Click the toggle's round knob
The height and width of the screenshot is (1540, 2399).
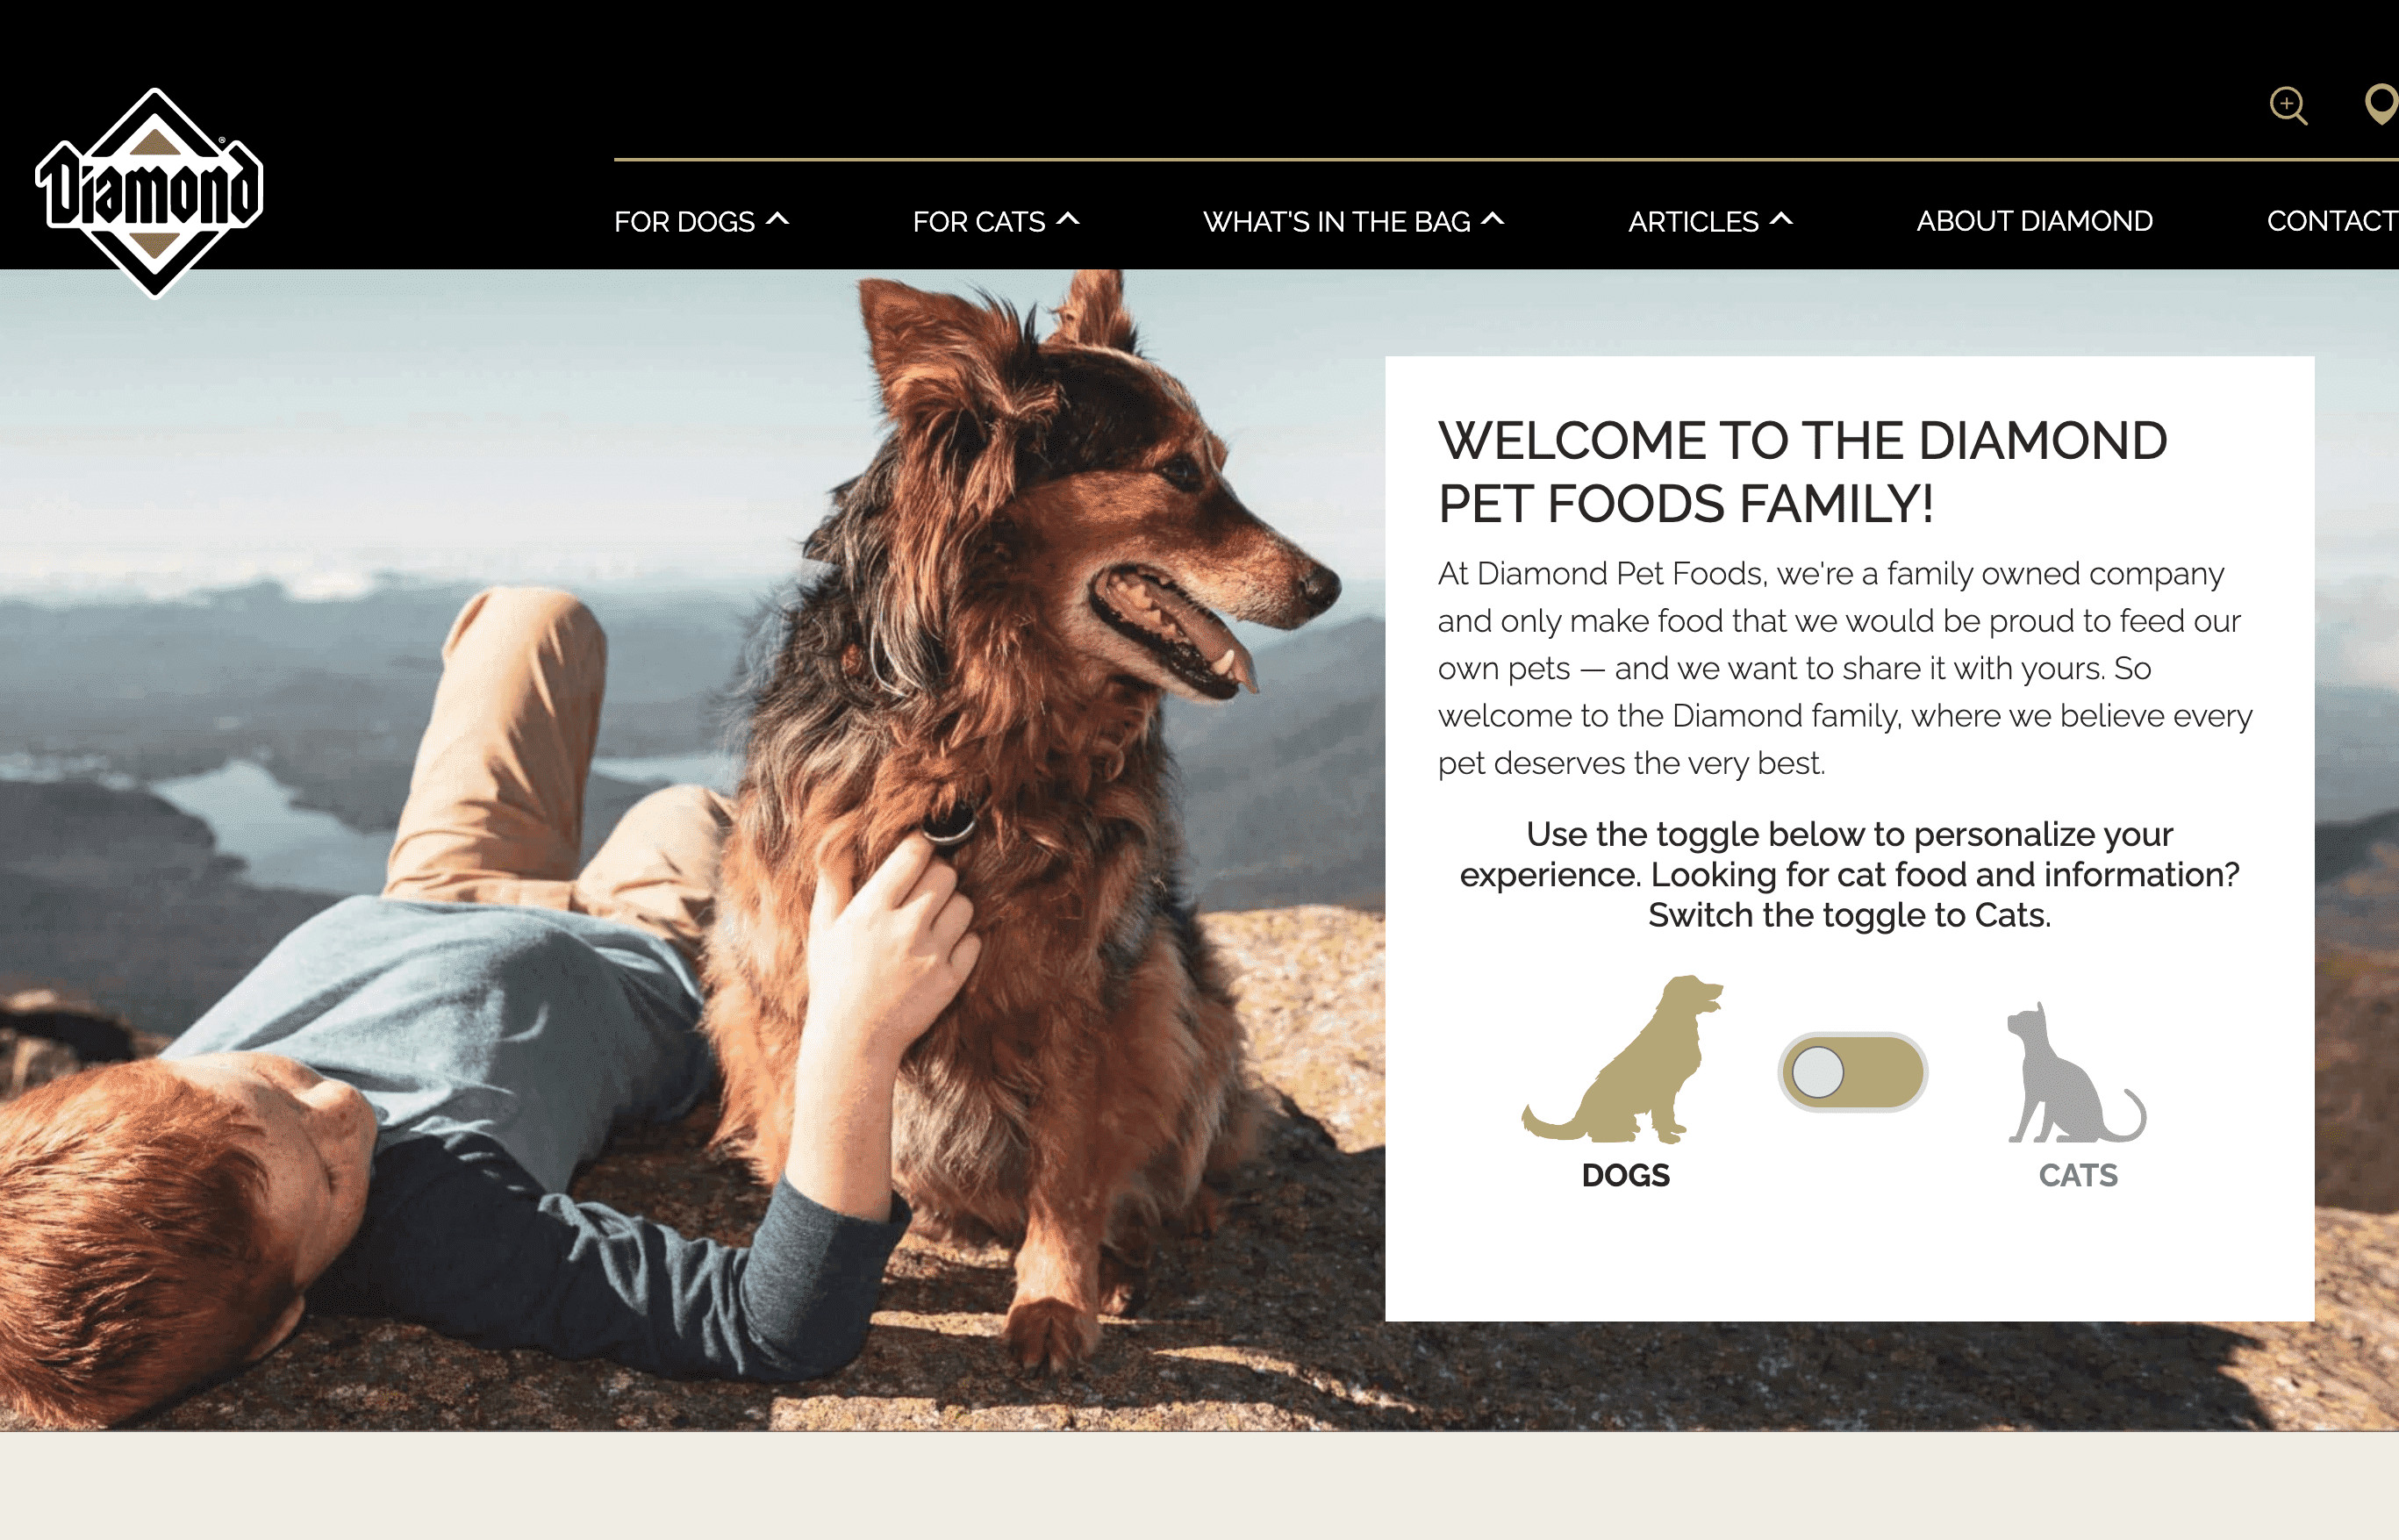[x=1817, y=1072]
